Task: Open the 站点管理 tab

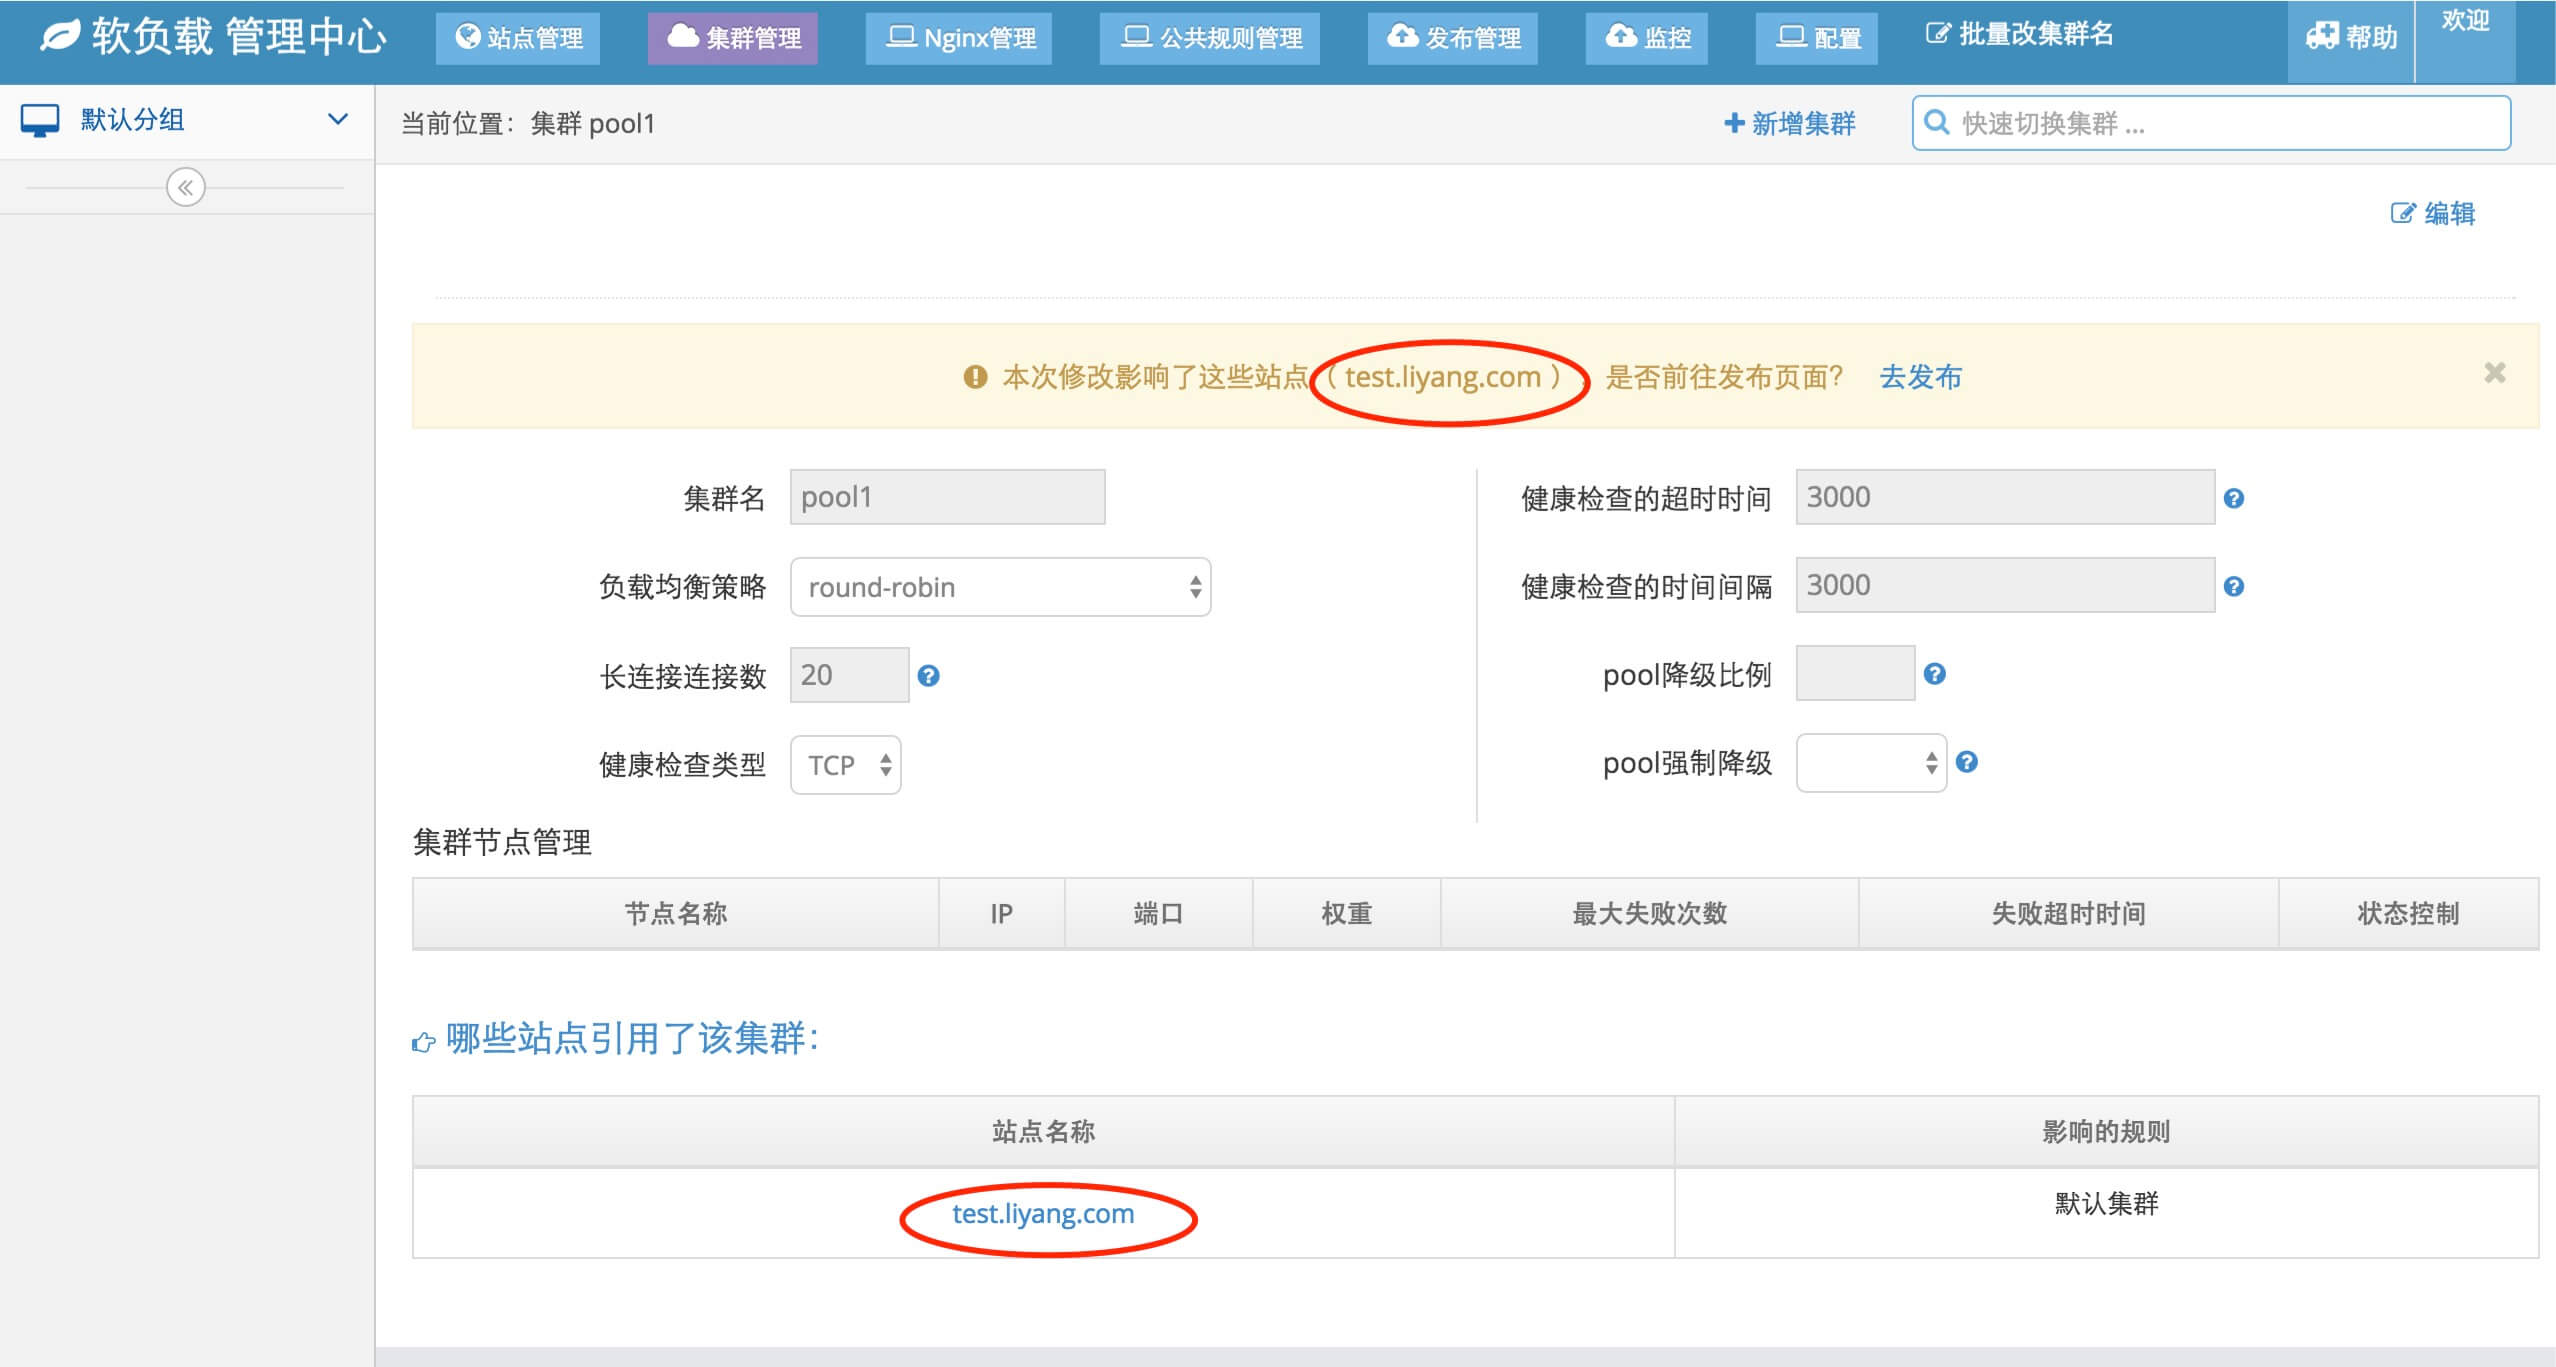Action: coord(518,38)
